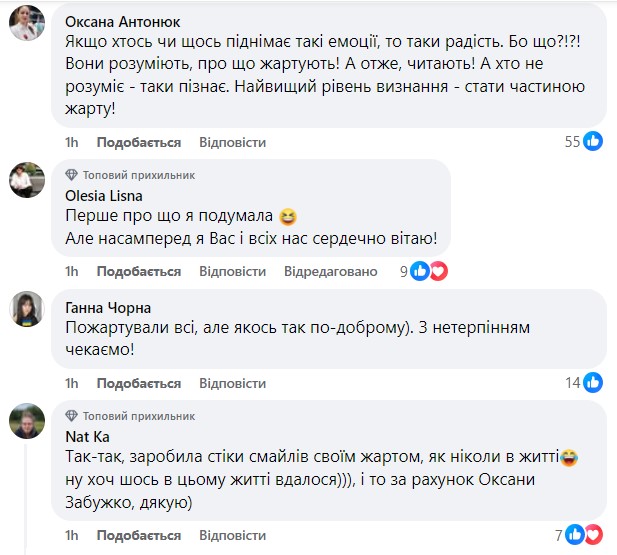Viewport: 617px width, 555px height.
Task: Open Olesia Lisna's profile picture
Action: pyautogui.click(x=27, y=181)
